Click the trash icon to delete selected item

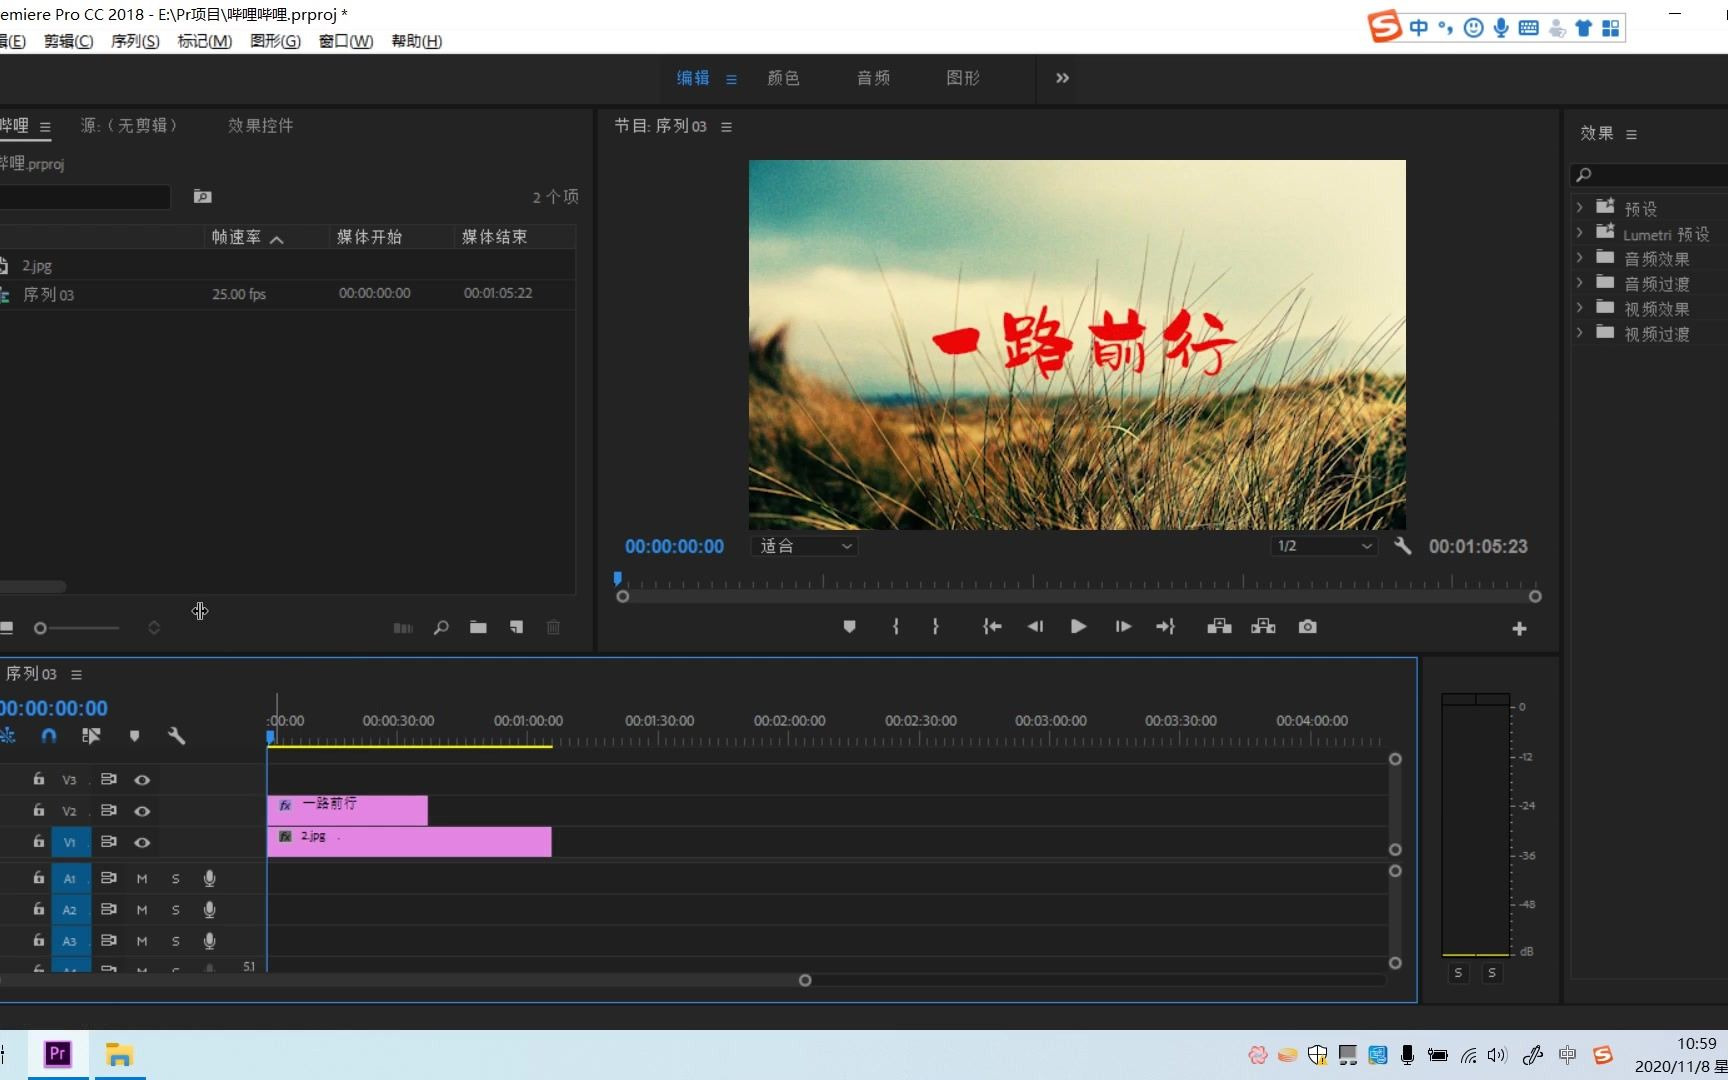coord(554,627)
